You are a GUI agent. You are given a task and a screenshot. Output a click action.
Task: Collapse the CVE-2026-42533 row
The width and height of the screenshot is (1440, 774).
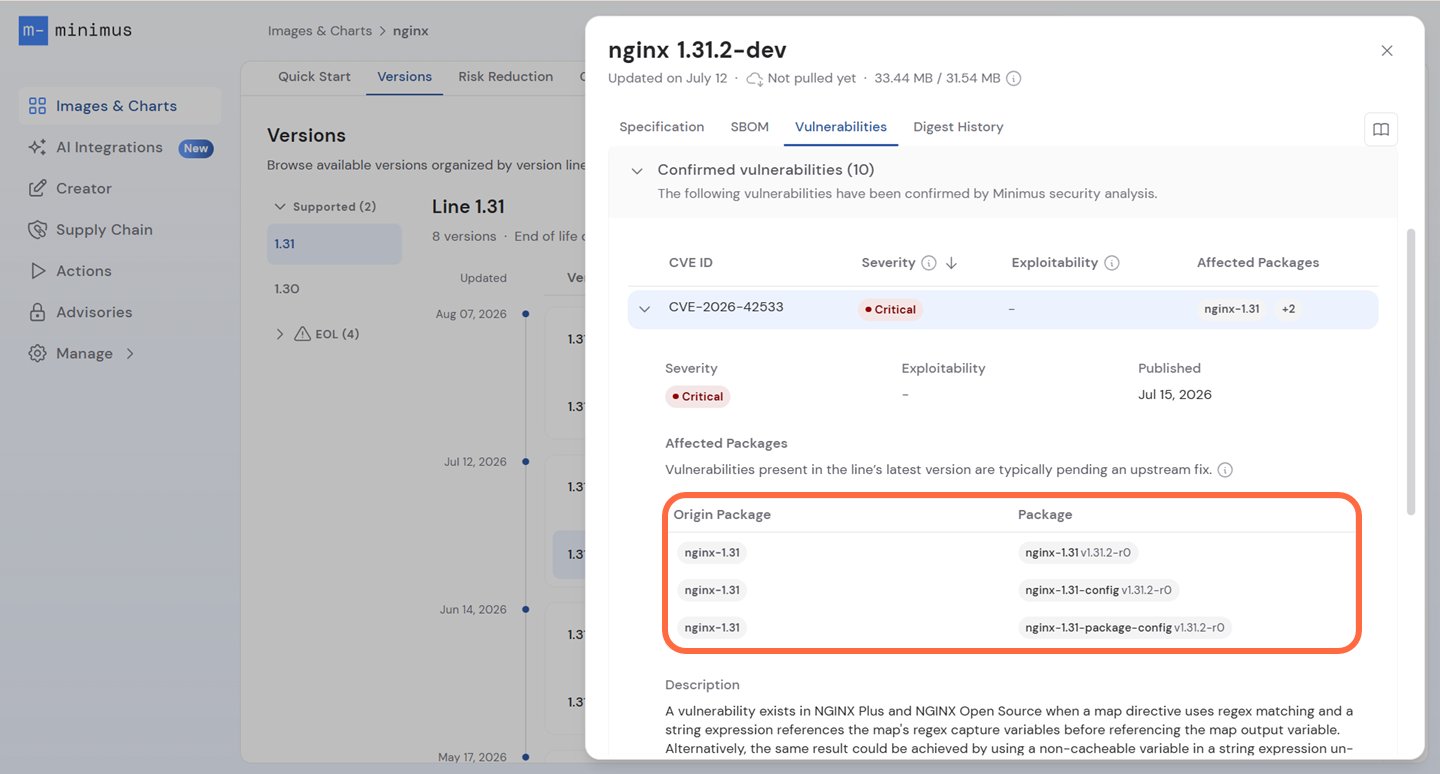click(x=645, y=309)
